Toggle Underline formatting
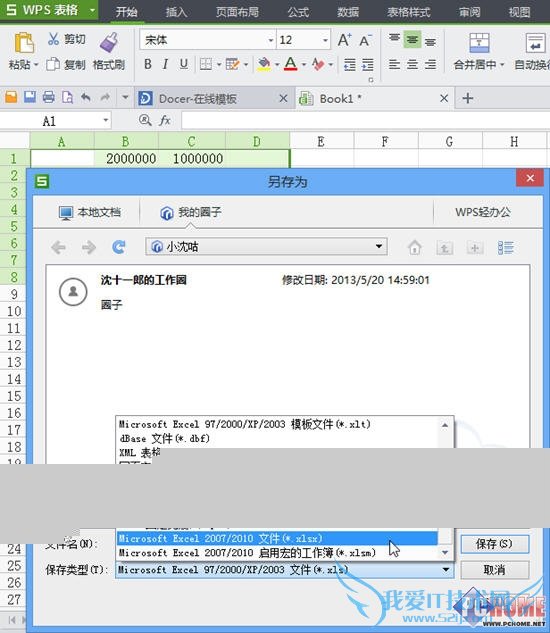Image resolution: width=550 pixels, height=633 pixels. [184, 64]
